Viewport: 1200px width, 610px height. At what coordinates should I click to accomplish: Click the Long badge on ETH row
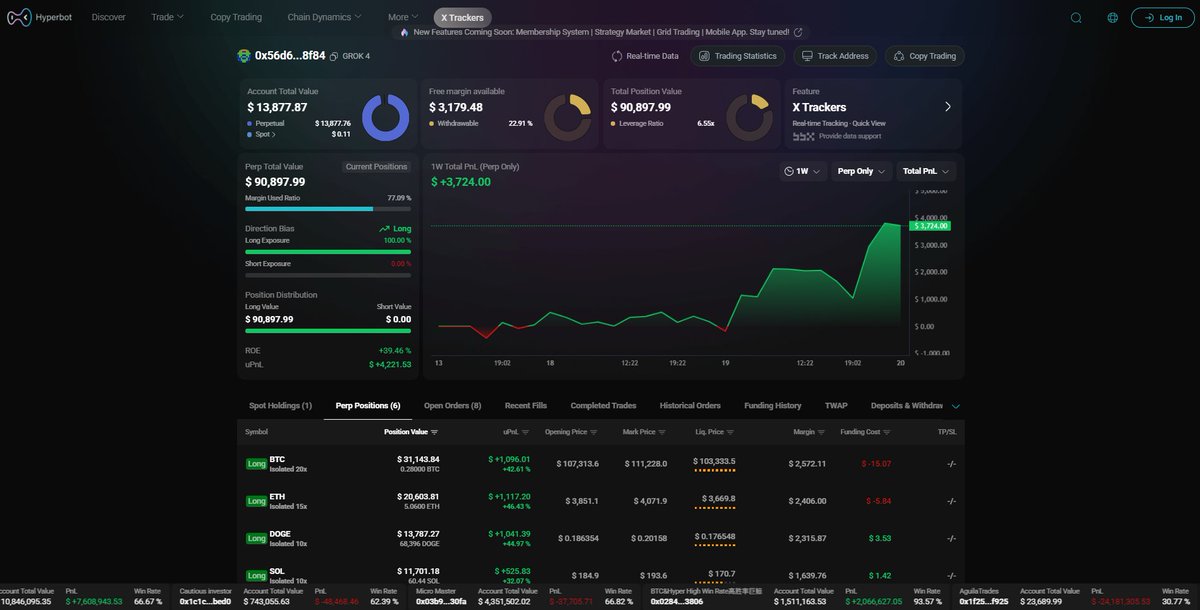(256, 501)
